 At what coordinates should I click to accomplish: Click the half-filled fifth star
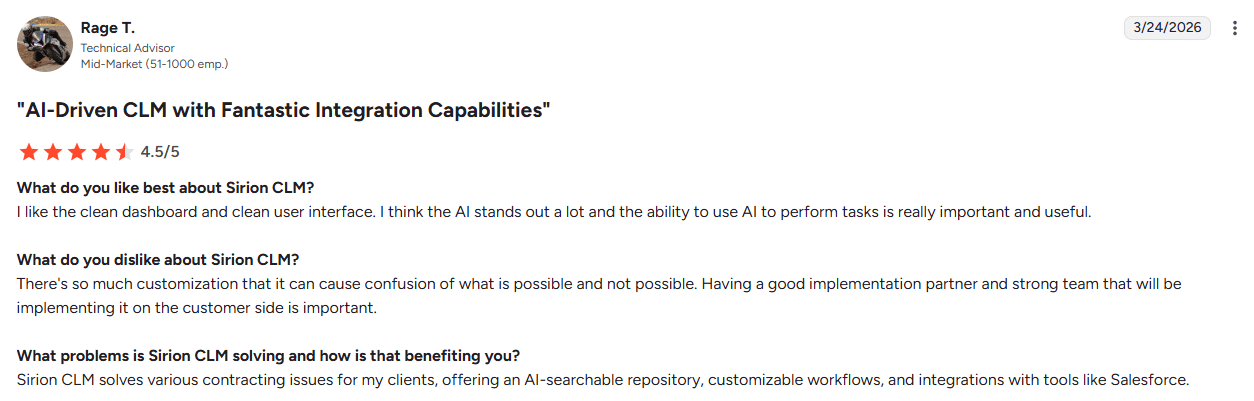(x=124, y=152)
